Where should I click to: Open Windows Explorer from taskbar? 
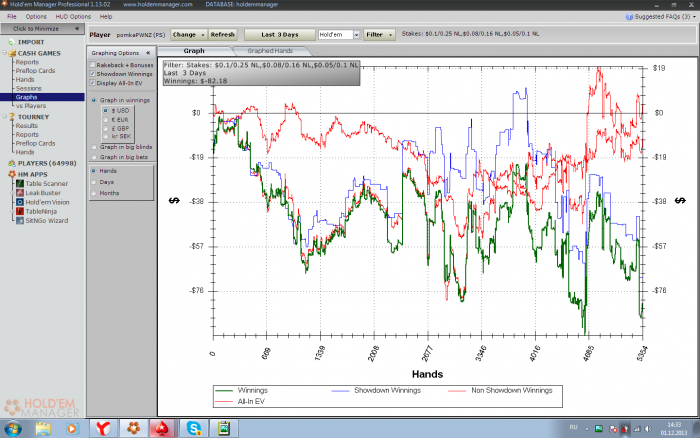(x=43, y=429)
